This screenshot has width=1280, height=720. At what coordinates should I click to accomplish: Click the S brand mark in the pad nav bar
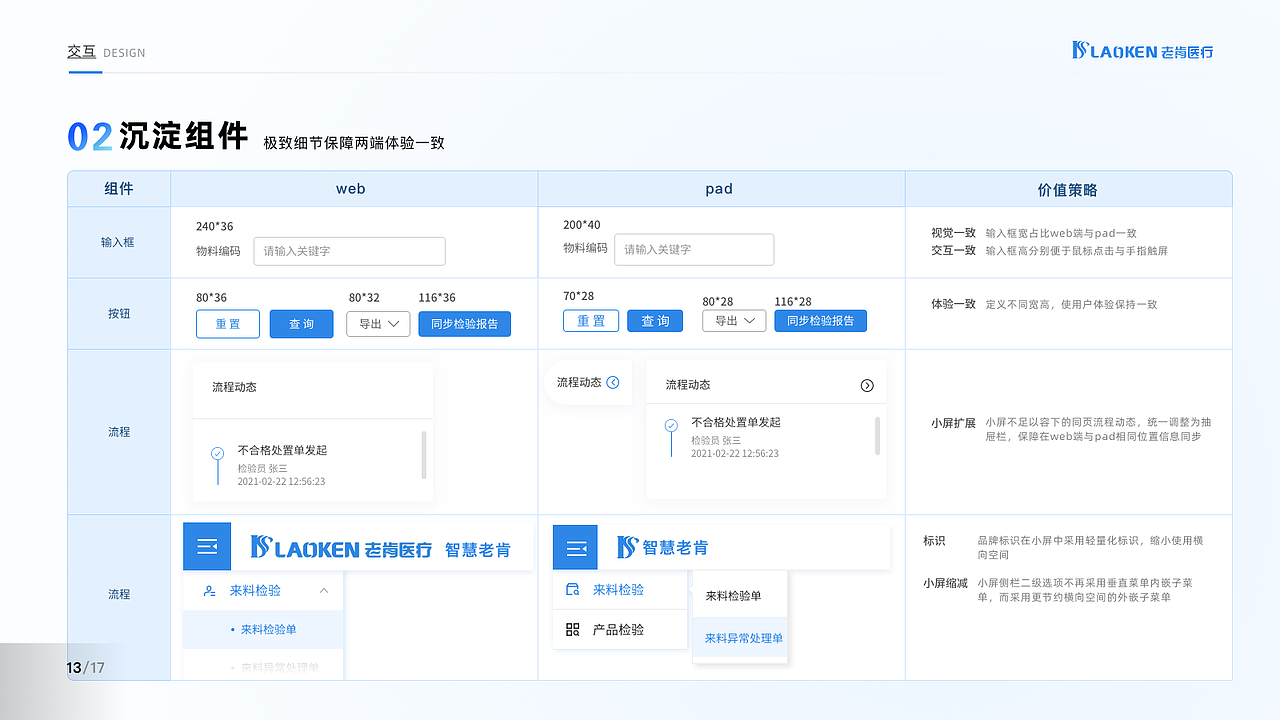coord(627,546)
